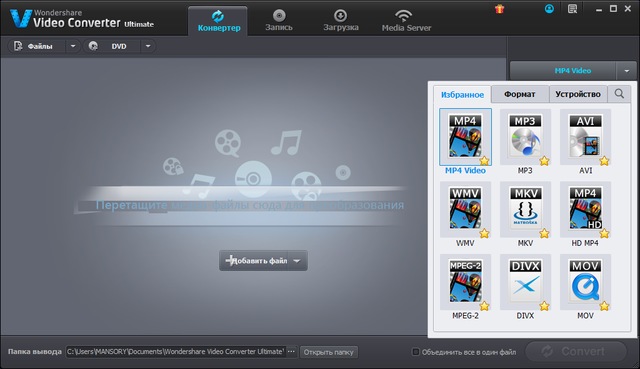Collapse the MP4 Video output format dropdown arrow
The height and width of the screenshot is (369, 640).
point(626,71)
